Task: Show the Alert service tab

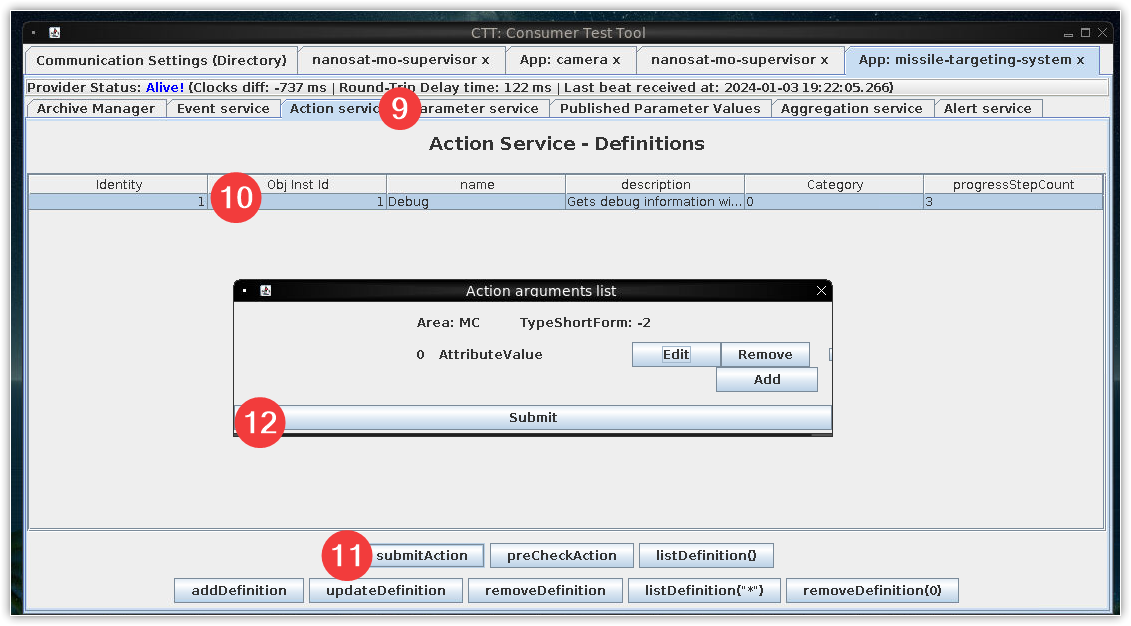Action: pos(987,108)
